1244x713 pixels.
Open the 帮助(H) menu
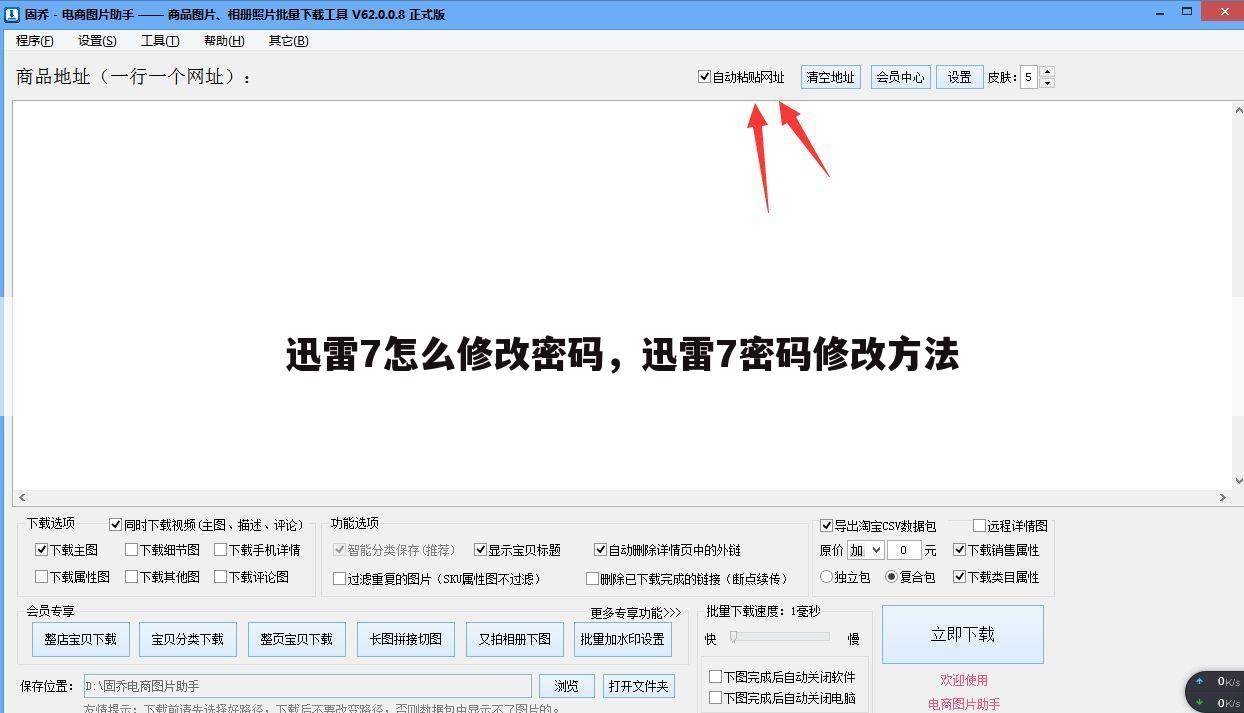coord(223,41)
